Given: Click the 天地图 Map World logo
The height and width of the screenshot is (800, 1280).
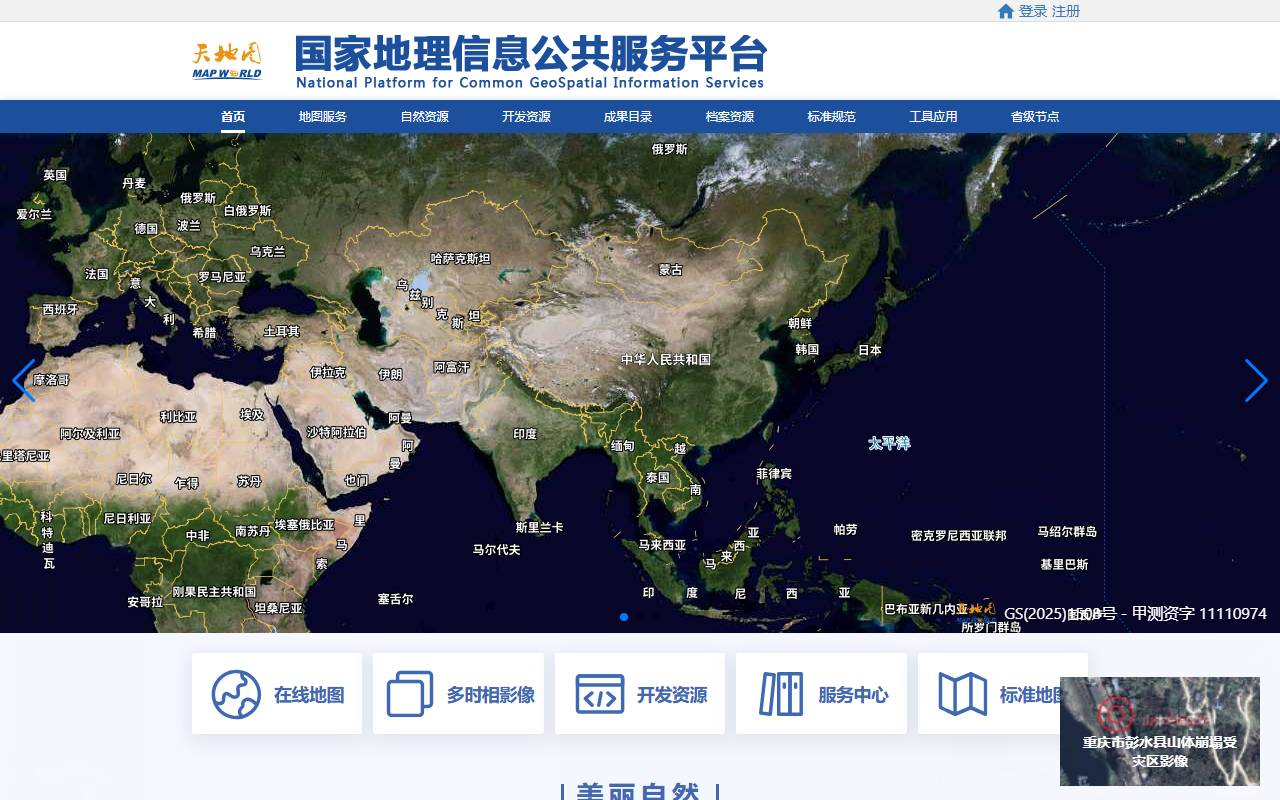Looking at the screenshot, I should click(x=227, y=60).
